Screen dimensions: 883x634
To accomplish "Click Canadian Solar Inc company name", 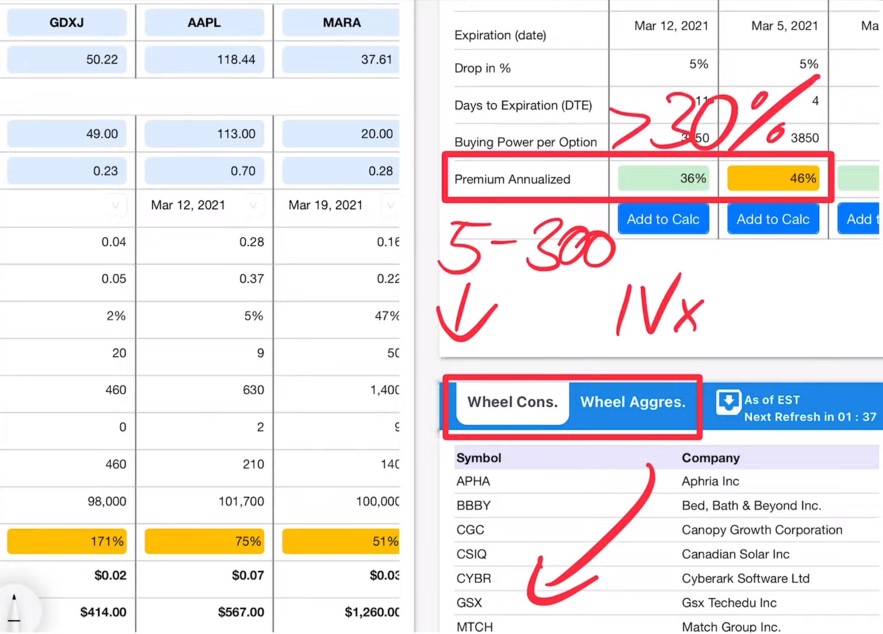I will pyautogui.click(x=735, y=554).
